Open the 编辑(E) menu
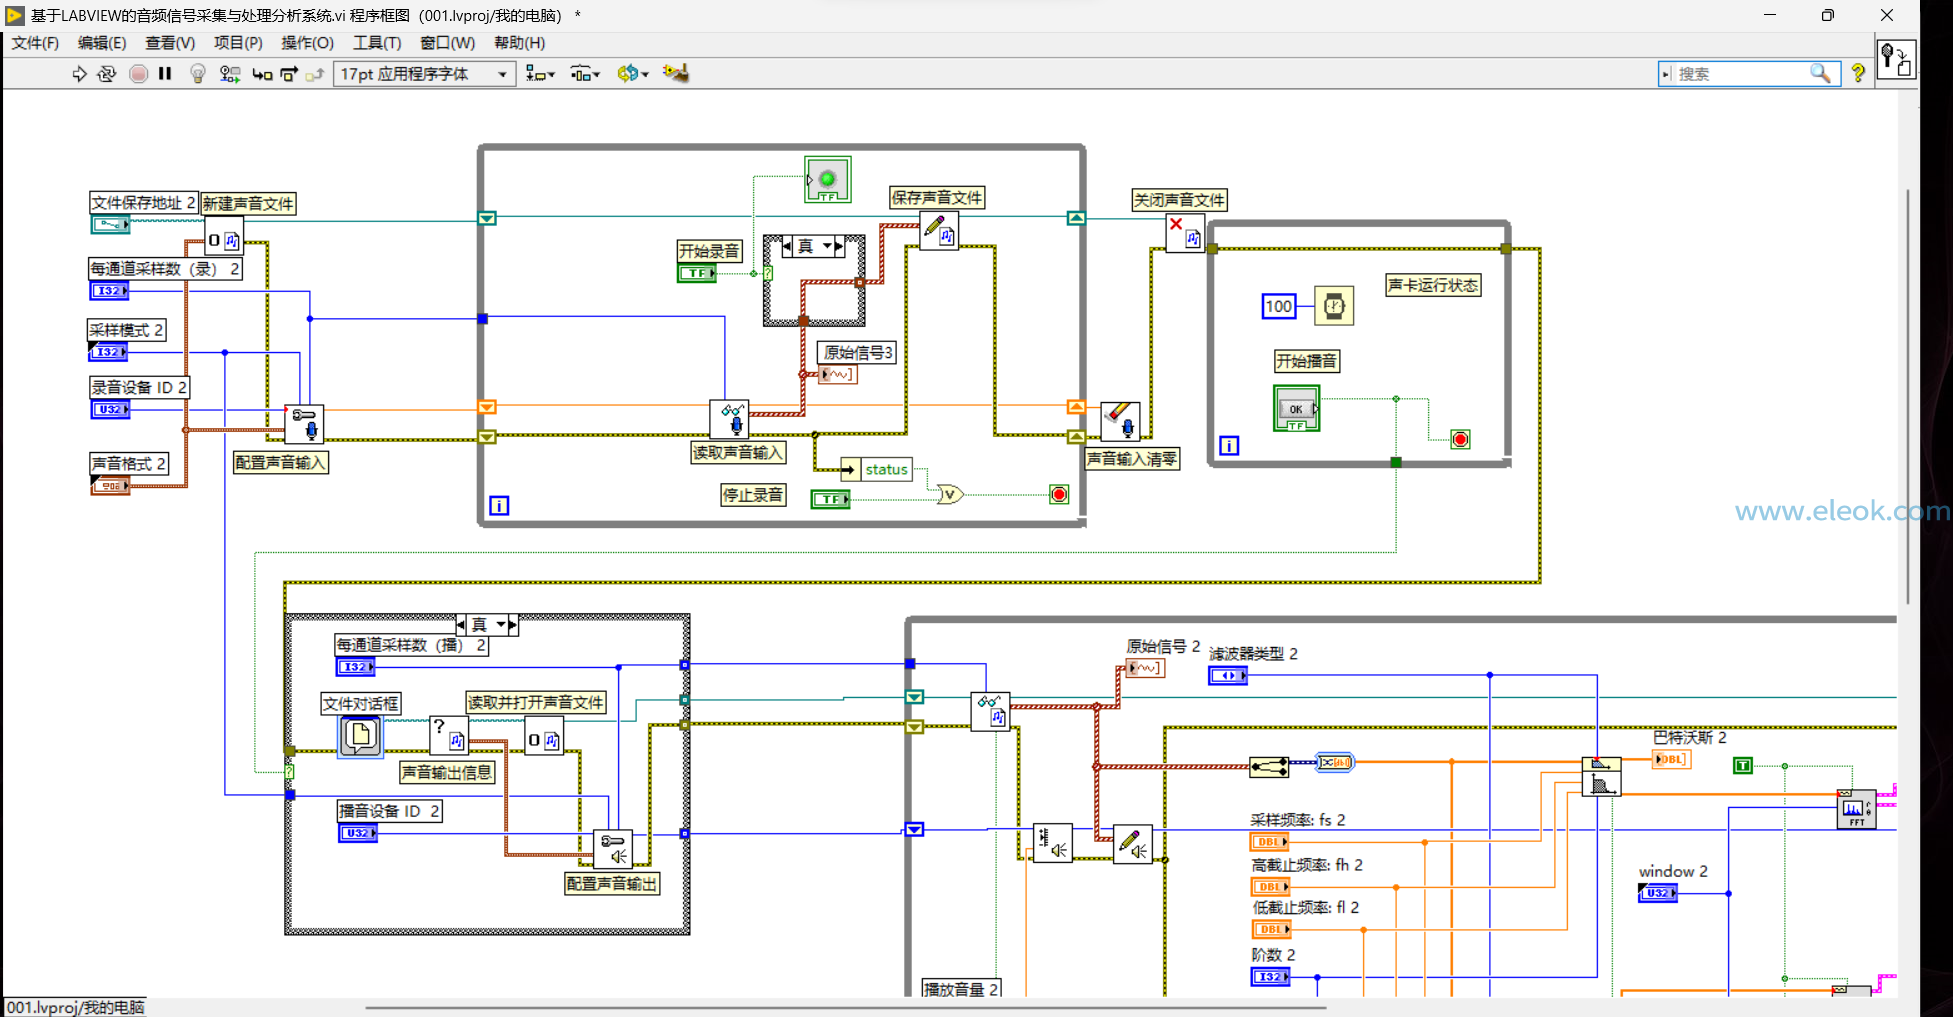 pyautogui.click(x=102, y=43)
